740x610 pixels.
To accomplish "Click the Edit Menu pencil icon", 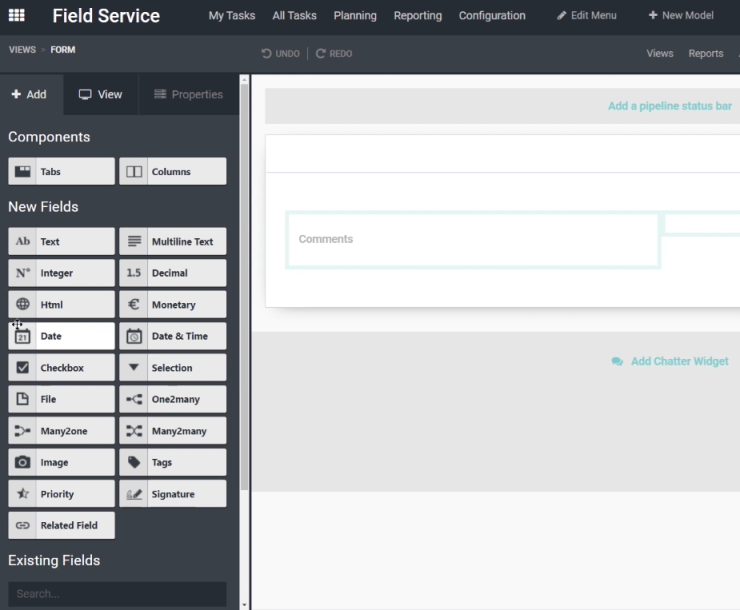I will tap(561, 16).
